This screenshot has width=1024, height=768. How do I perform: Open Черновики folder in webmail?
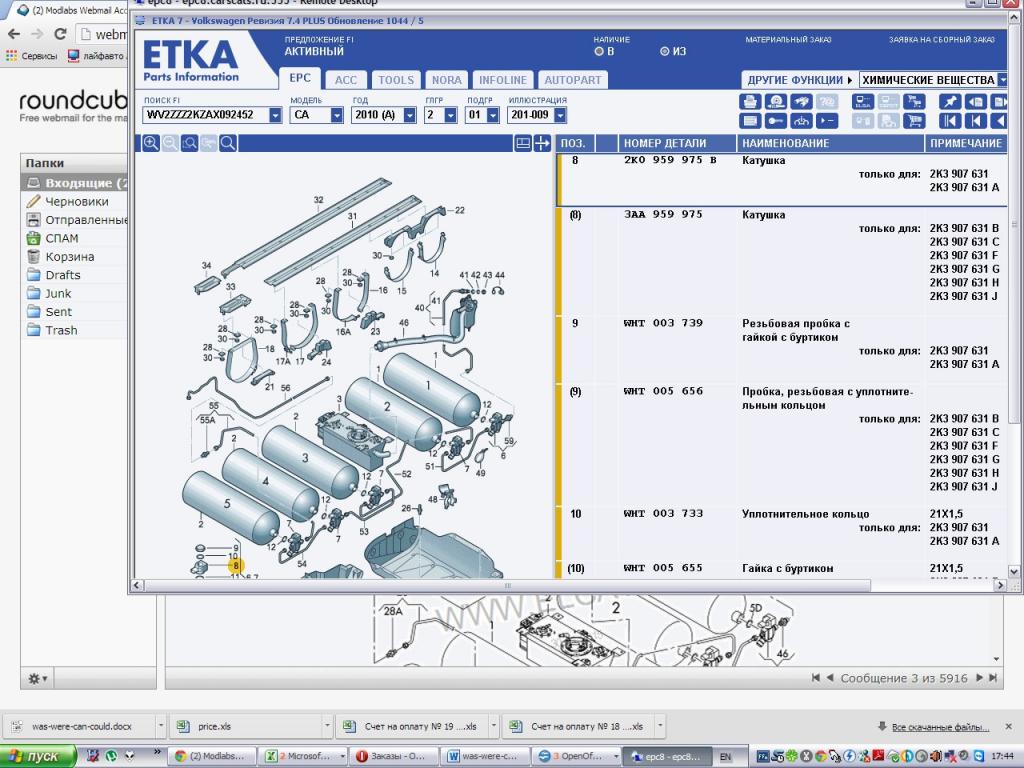[75, 202]
